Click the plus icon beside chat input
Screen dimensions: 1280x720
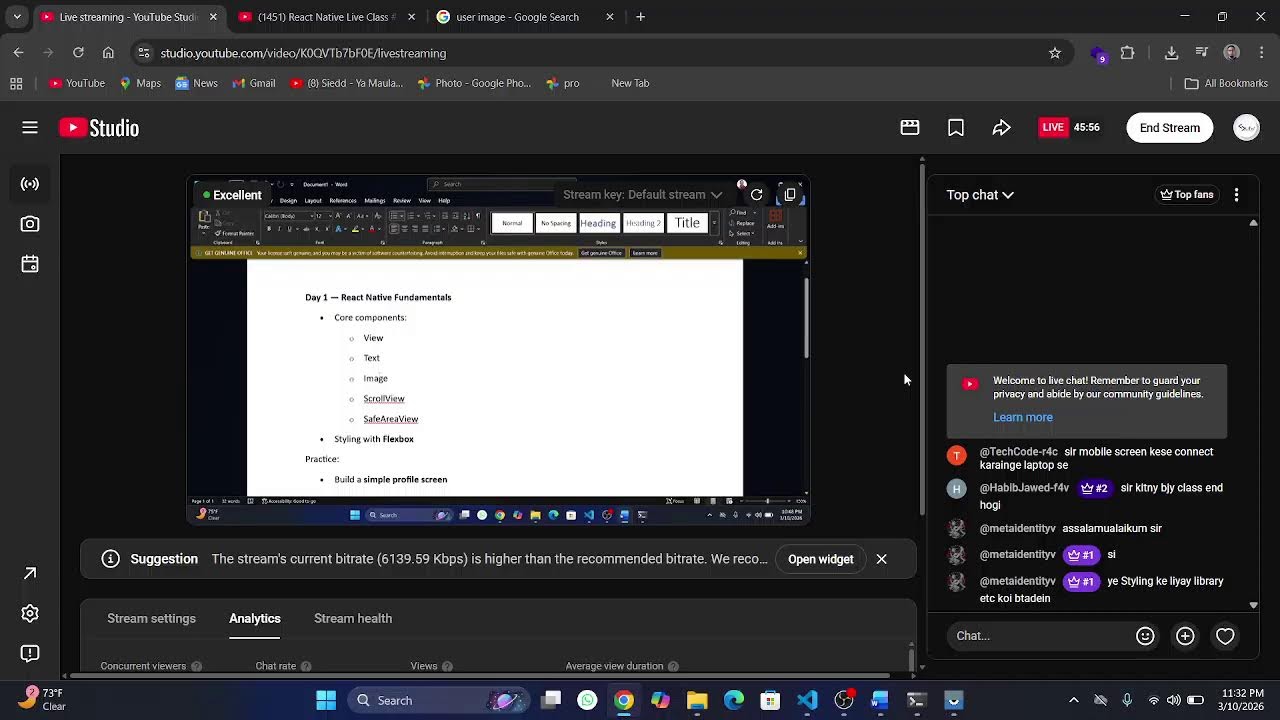click(1185, 636)
